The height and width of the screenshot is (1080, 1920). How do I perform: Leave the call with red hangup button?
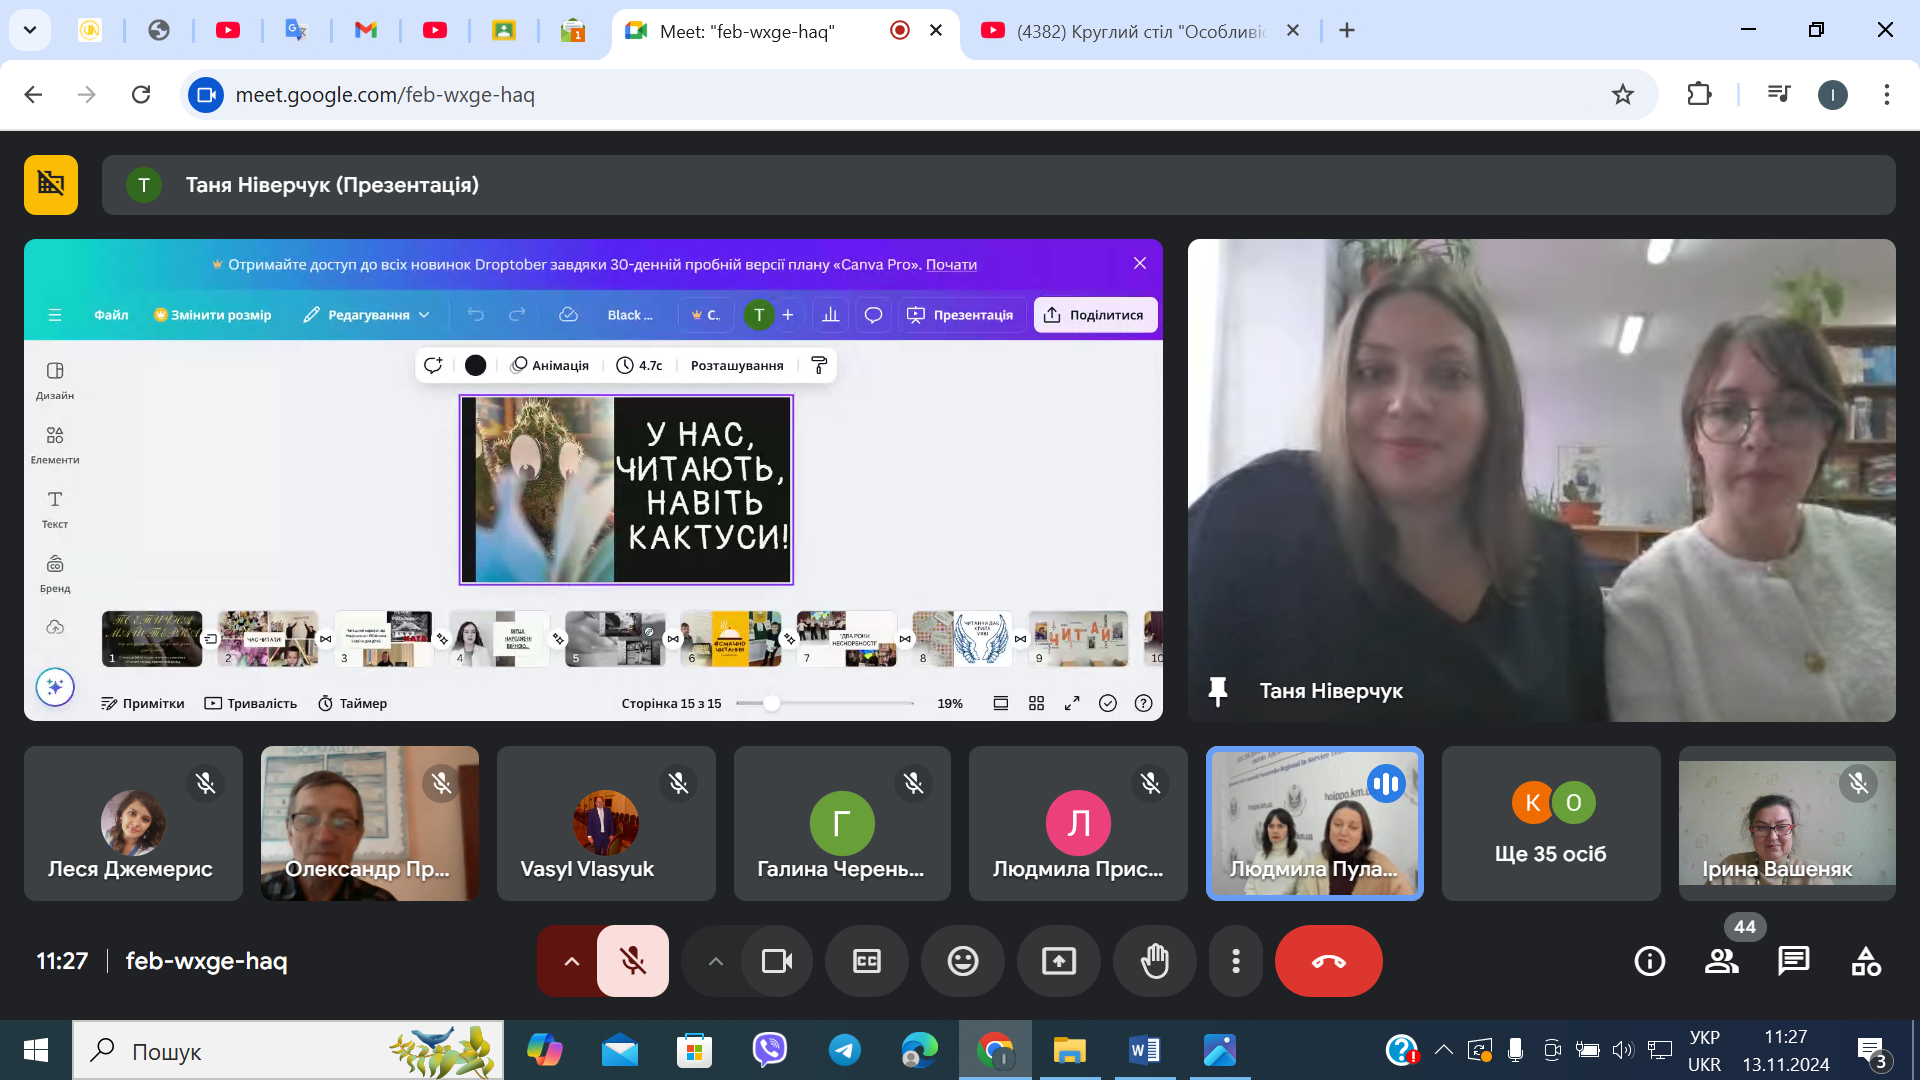1328,961
